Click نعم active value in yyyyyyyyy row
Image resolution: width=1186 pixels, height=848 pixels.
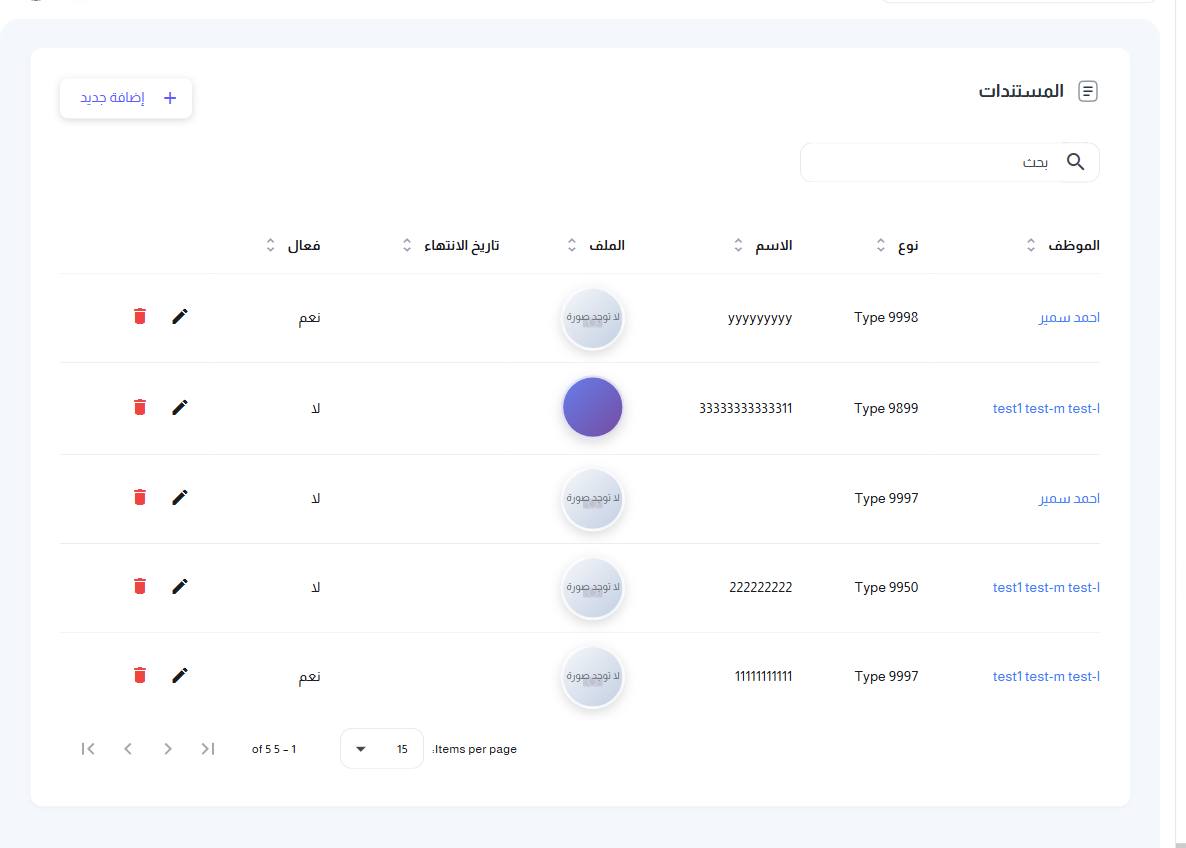click(x=309, y=318)
